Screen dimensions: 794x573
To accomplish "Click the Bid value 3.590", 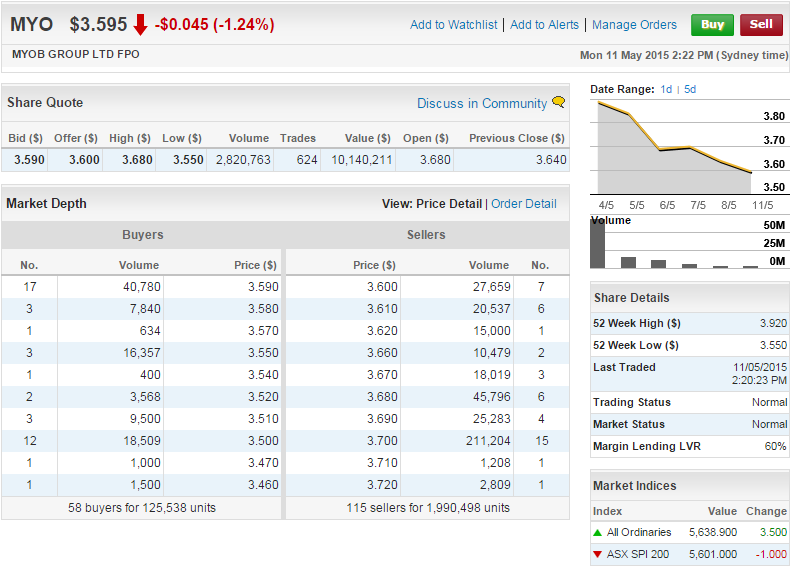I will click(29, 160).
